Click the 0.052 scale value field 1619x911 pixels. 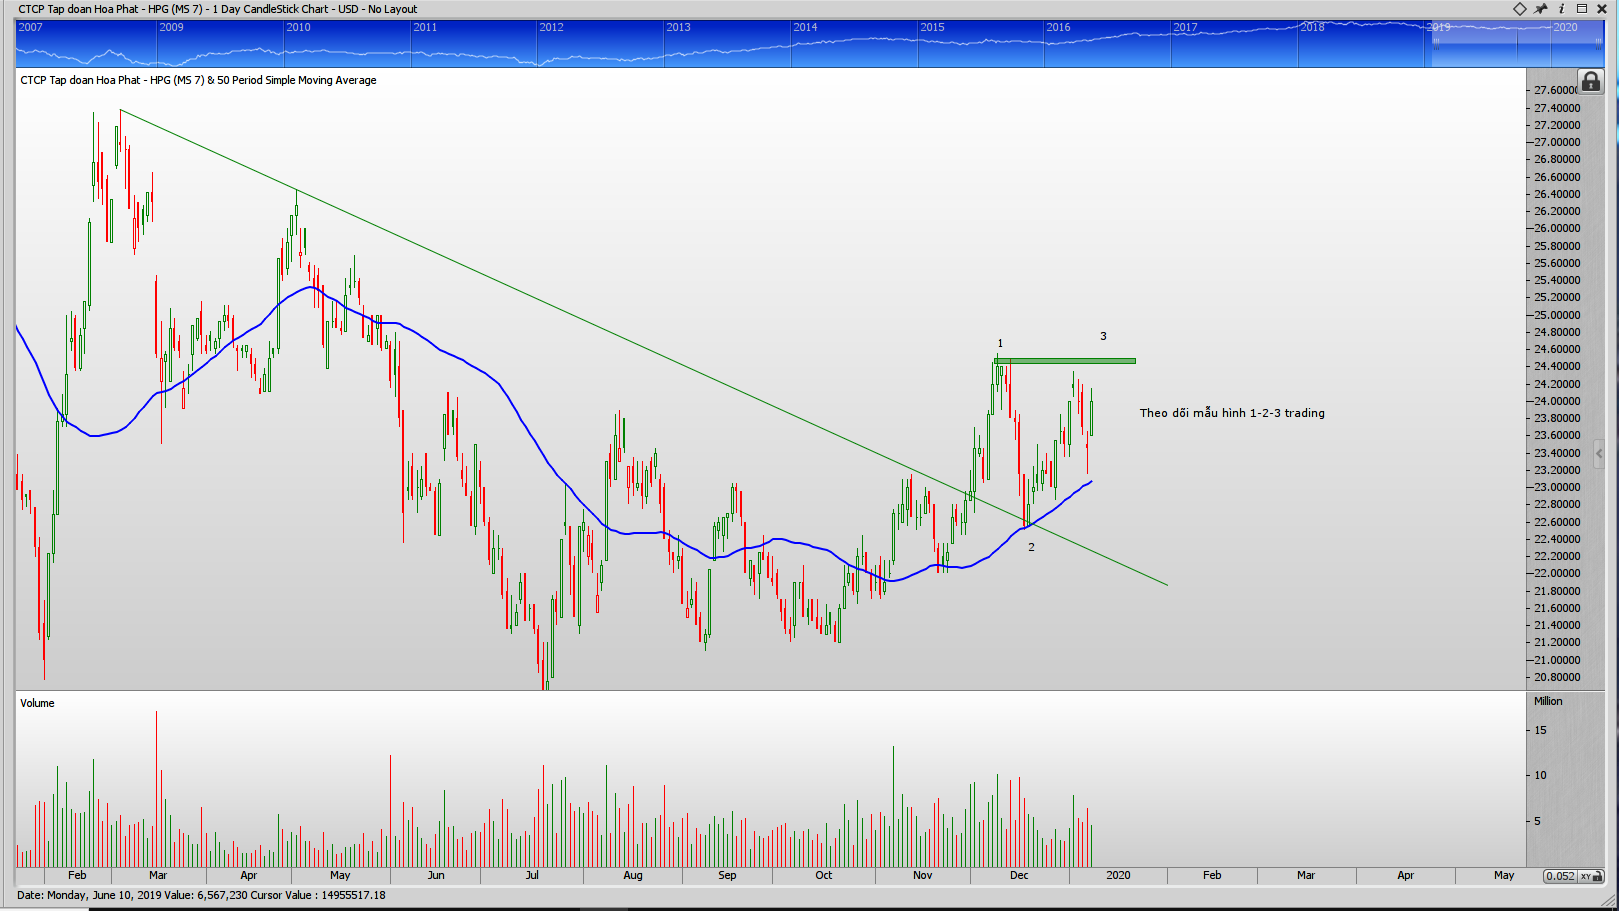pos(1560,876)
